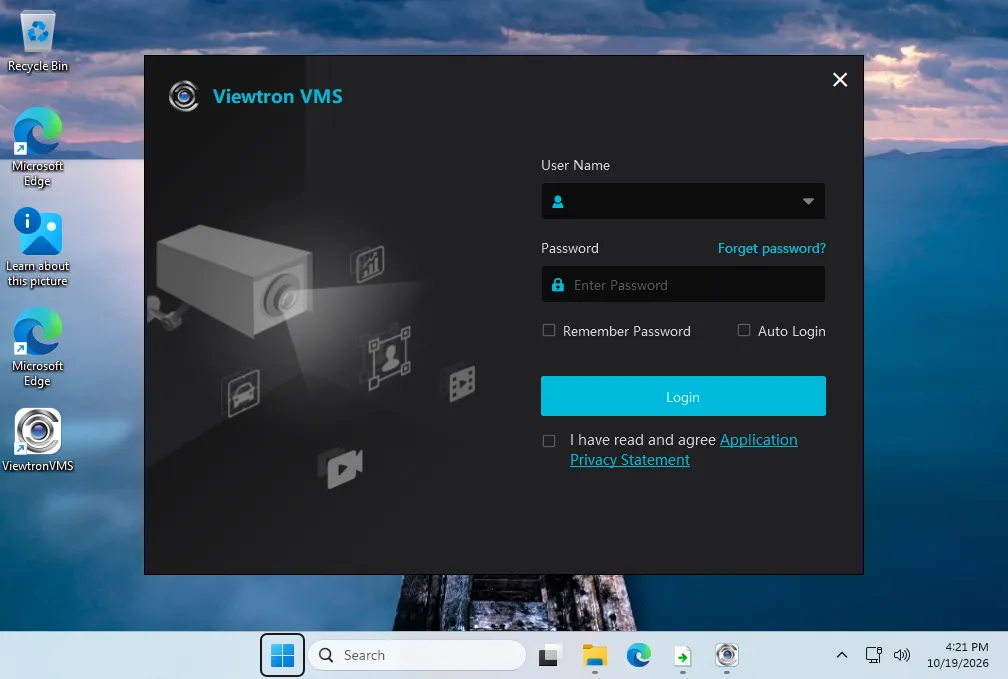Enable the Remember Password checkbox
This screenshot has height=679, width=1008.
click(548, 330)
